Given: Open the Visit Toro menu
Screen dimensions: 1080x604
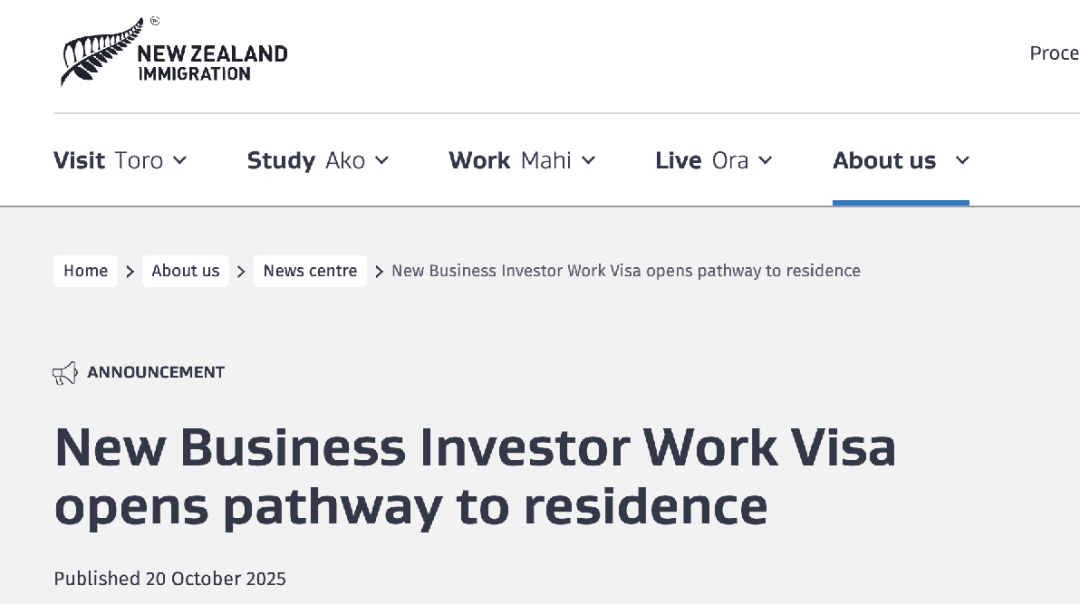Looking at the screenshot, I should pyautogui.click(x=108, y=160).
